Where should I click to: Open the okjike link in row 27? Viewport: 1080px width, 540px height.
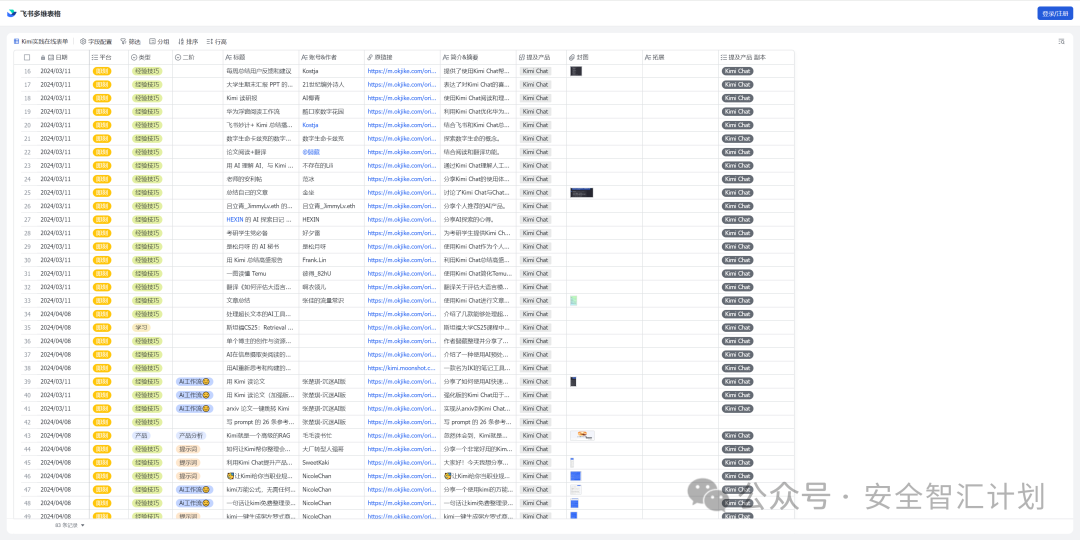pos(402,219)
